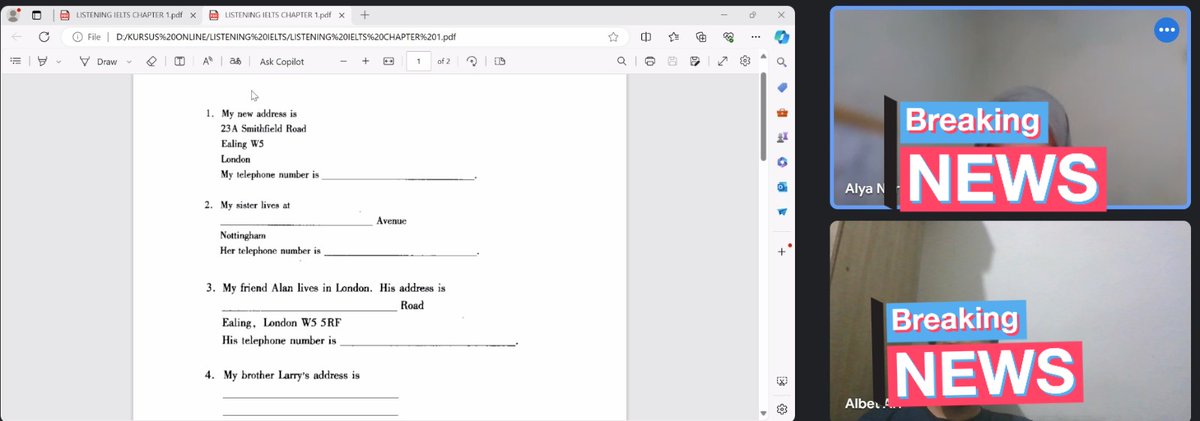Image resolution: width=1200 pixels, height=421 pixels.
Task: Select Alya's video tile
Action: (1009, 107)
